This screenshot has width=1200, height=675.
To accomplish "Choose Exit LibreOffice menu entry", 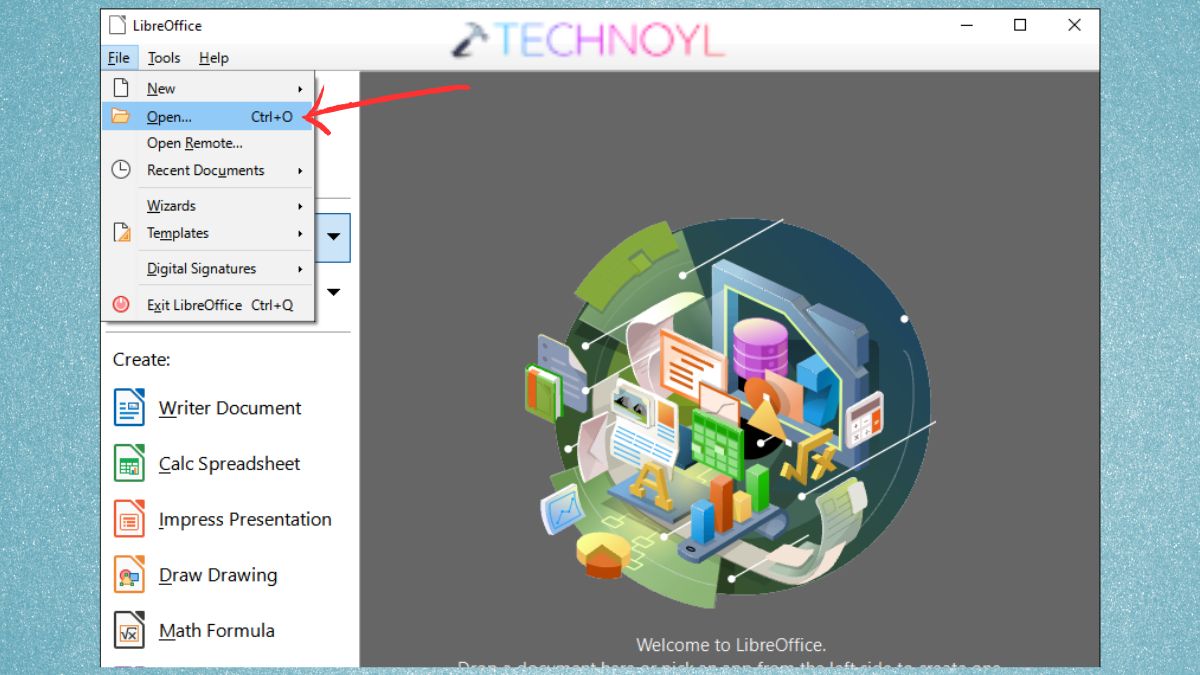I will (x=208, y=305).
